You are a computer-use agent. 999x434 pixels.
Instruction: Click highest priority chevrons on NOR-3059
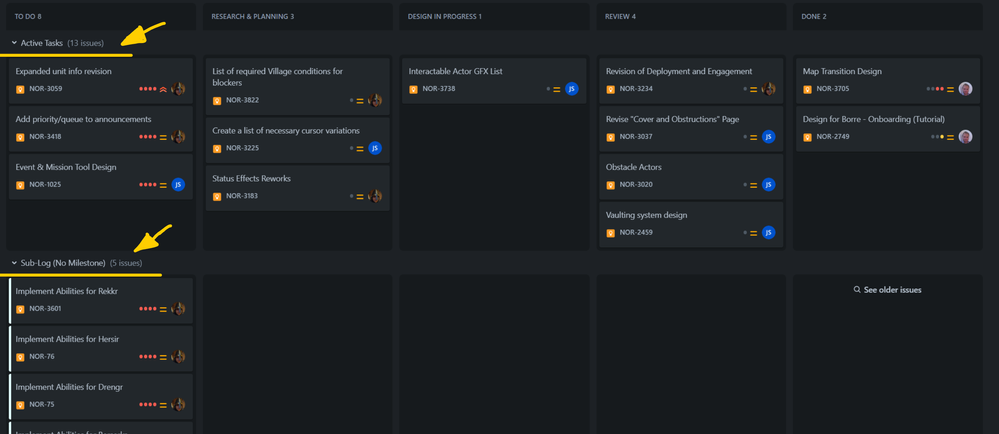tap(163, 89)
